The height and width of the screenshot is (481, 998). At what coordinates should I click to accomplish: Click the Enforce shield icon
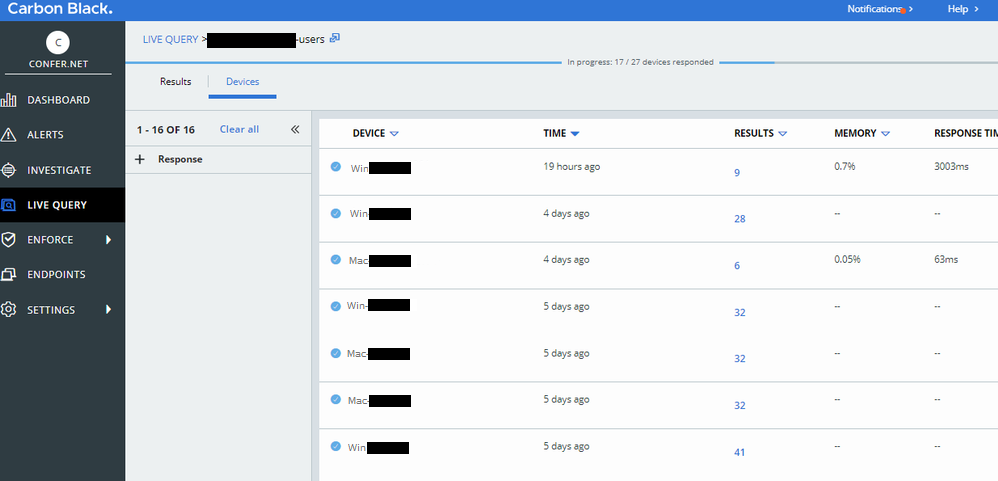coord(9,240)
